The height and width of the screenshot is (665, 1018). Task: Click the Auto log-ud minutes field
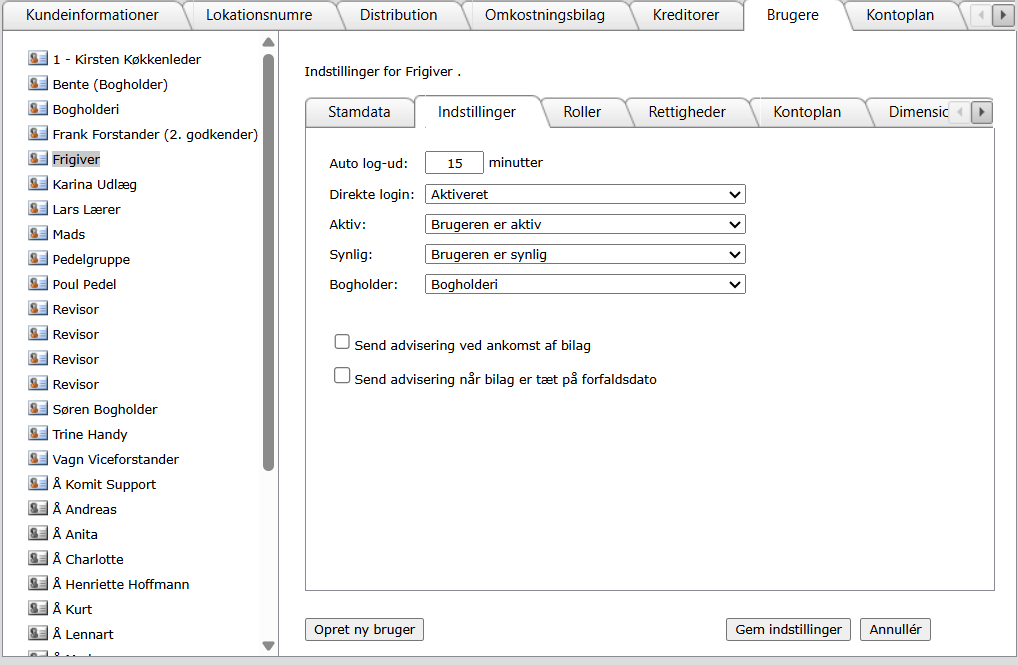pos(454,162)
